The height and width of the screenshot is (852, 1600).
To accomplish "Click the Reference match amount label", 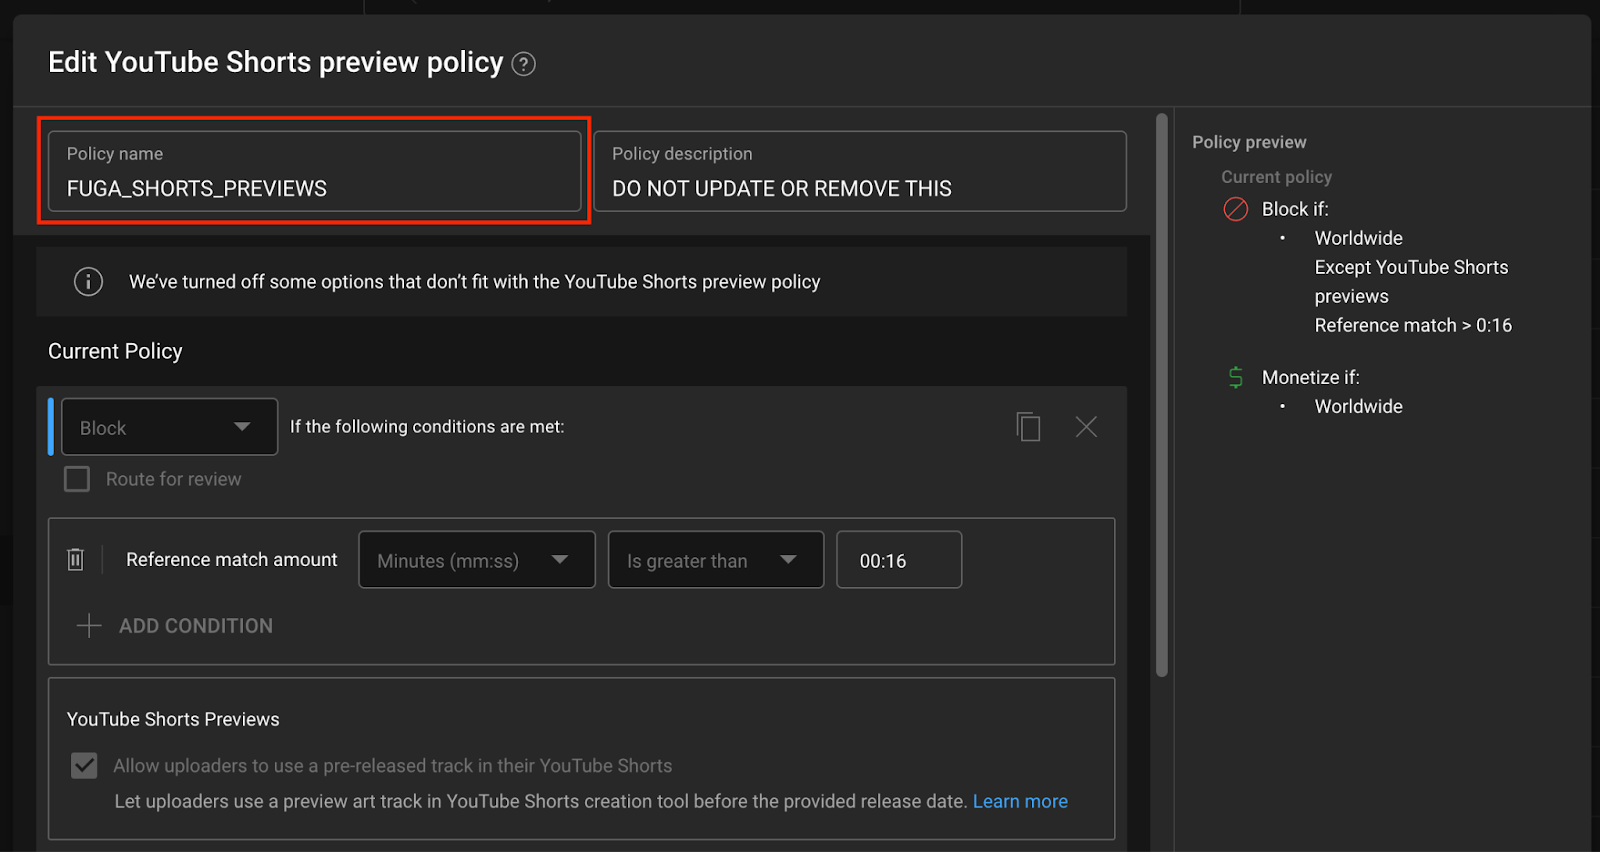I will pos(232,560).
